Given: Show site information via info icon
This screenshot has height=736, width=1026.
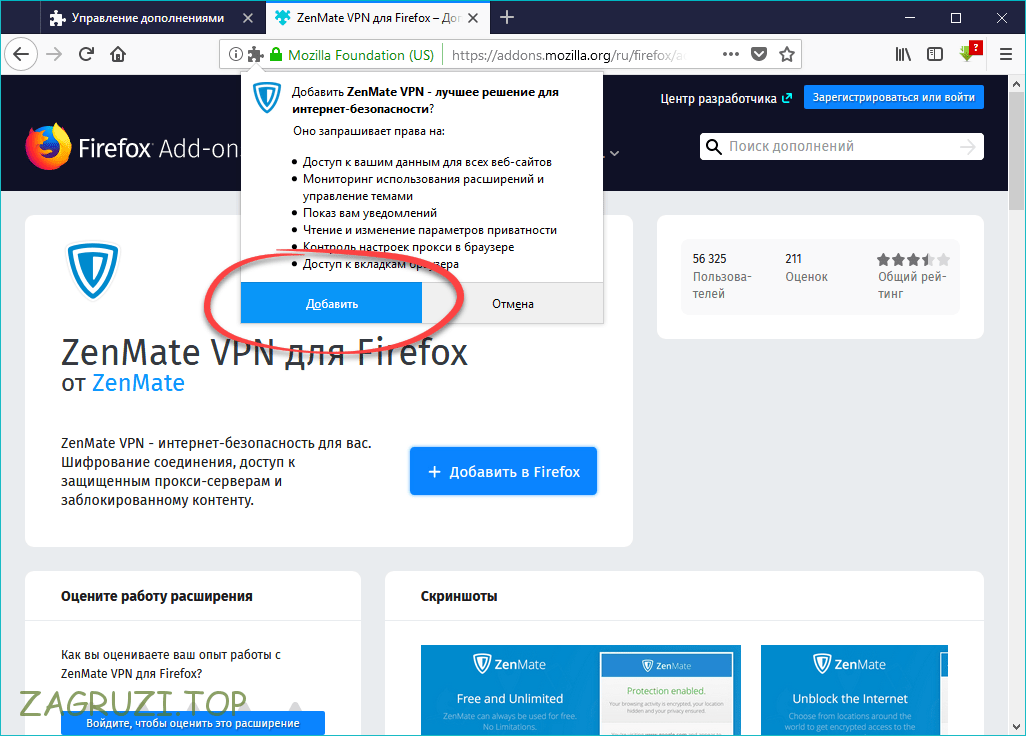Looking at the screenshot, I should (236, 54).
